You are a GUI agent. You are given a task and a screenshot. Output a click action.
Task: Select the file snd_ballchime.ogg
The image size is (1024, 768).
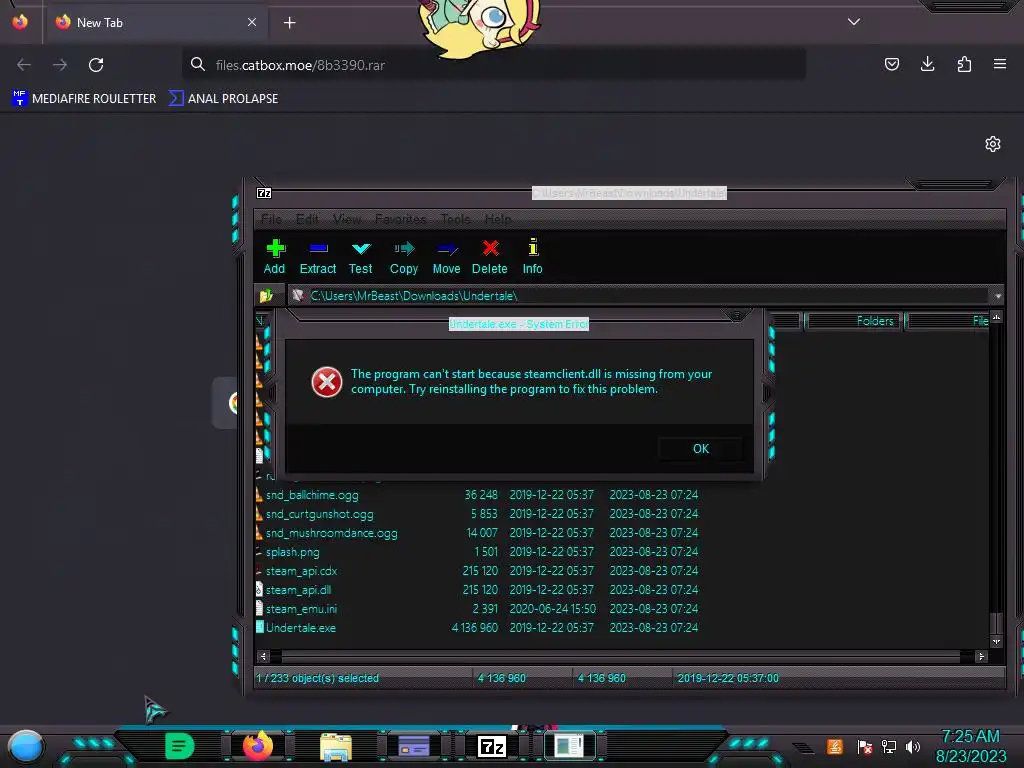pos(312,495)
